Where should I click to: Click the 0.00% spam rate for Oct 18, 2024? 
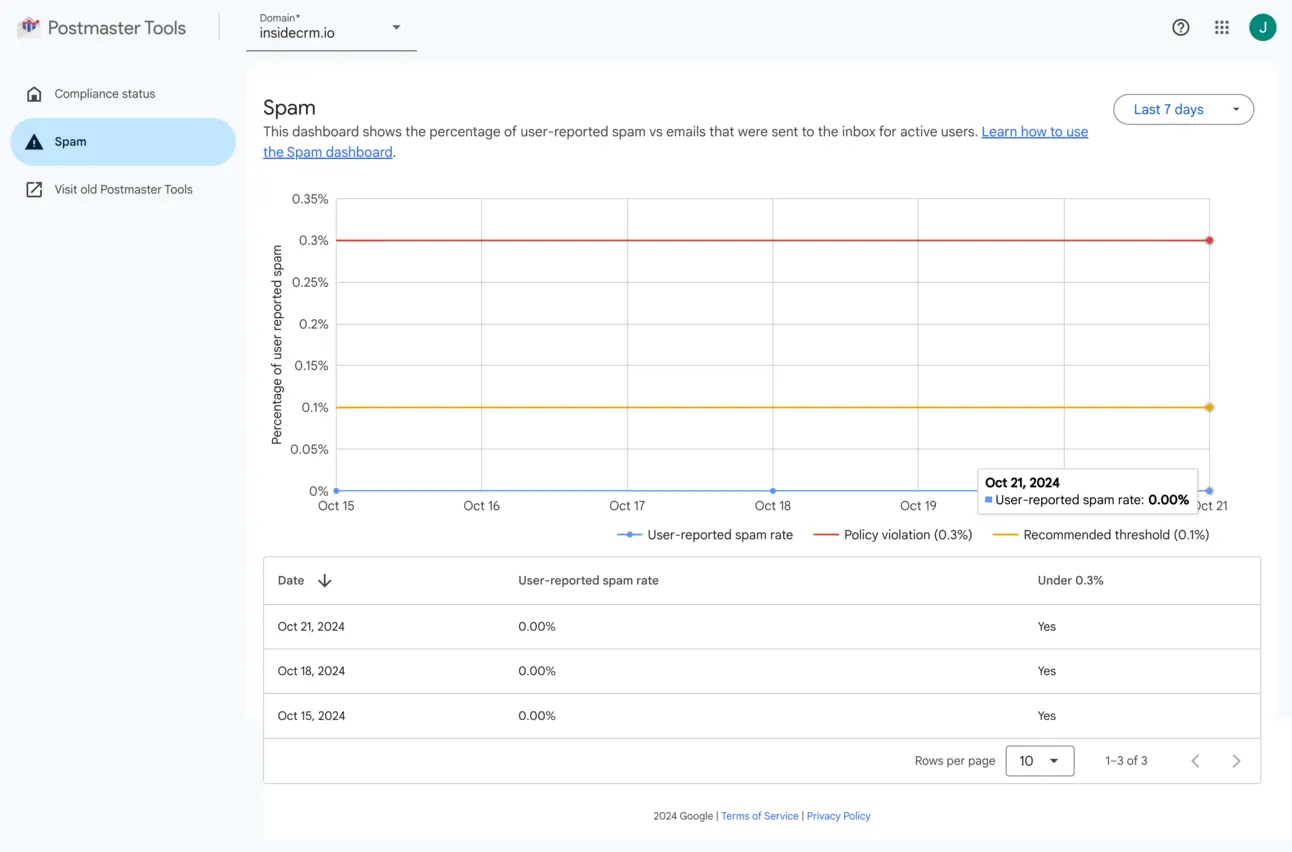click(537, 671)
